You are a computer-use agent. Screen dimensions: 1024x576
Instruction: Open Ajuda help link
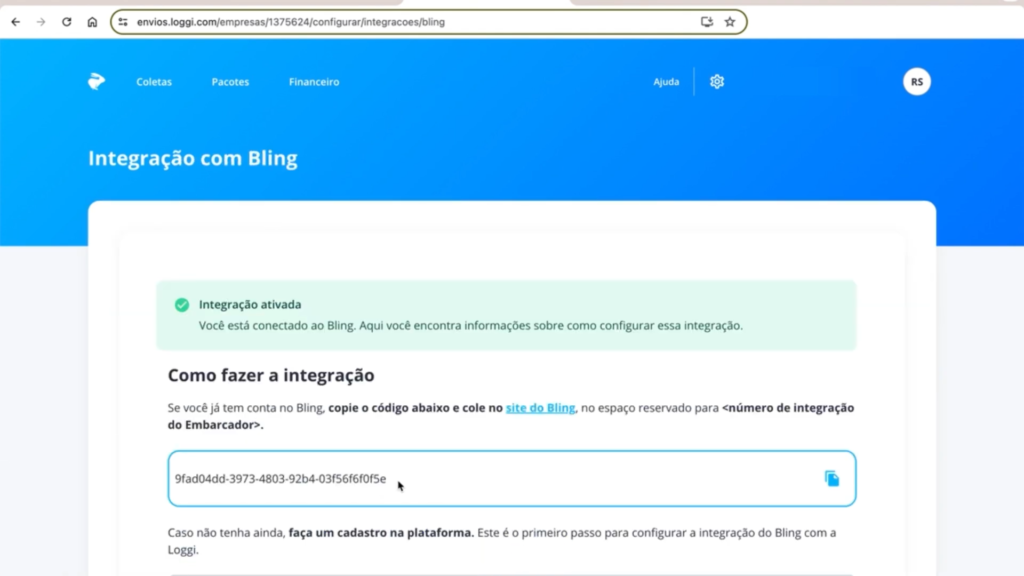click(666, 82)
